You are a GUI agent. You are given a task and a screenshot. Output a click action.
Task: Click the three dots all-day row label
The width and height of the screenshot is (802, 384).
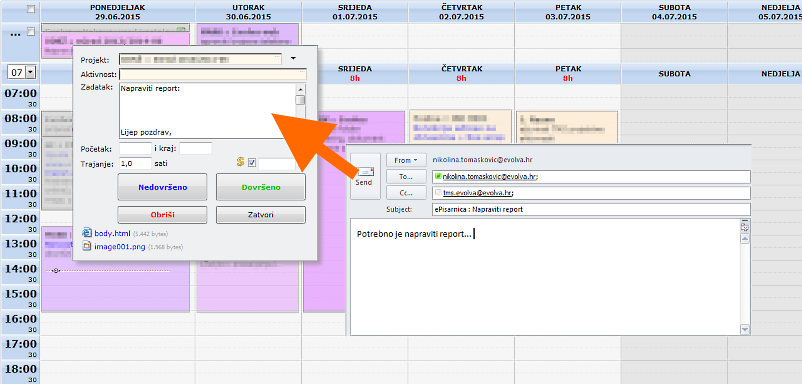point(15,33)
